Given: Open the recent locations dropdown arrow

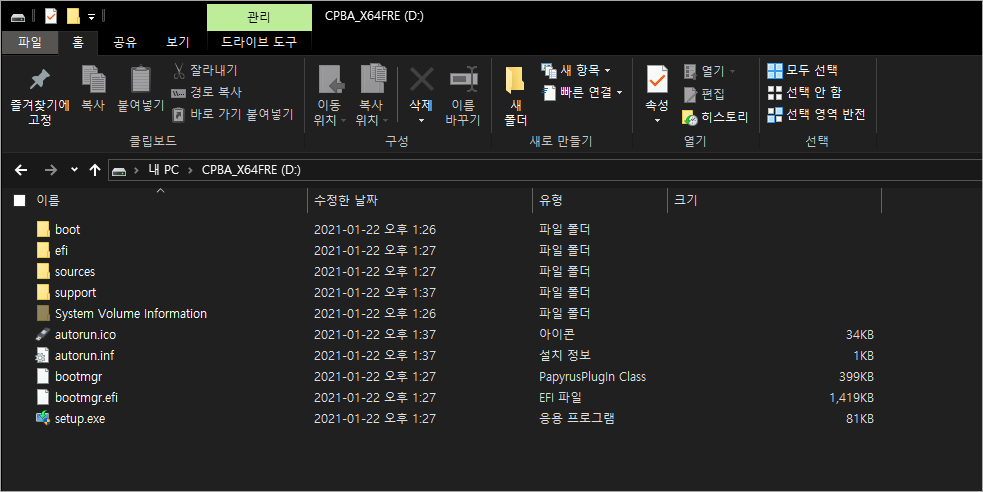Looking at the screenshot, I should tap(75, 170).
